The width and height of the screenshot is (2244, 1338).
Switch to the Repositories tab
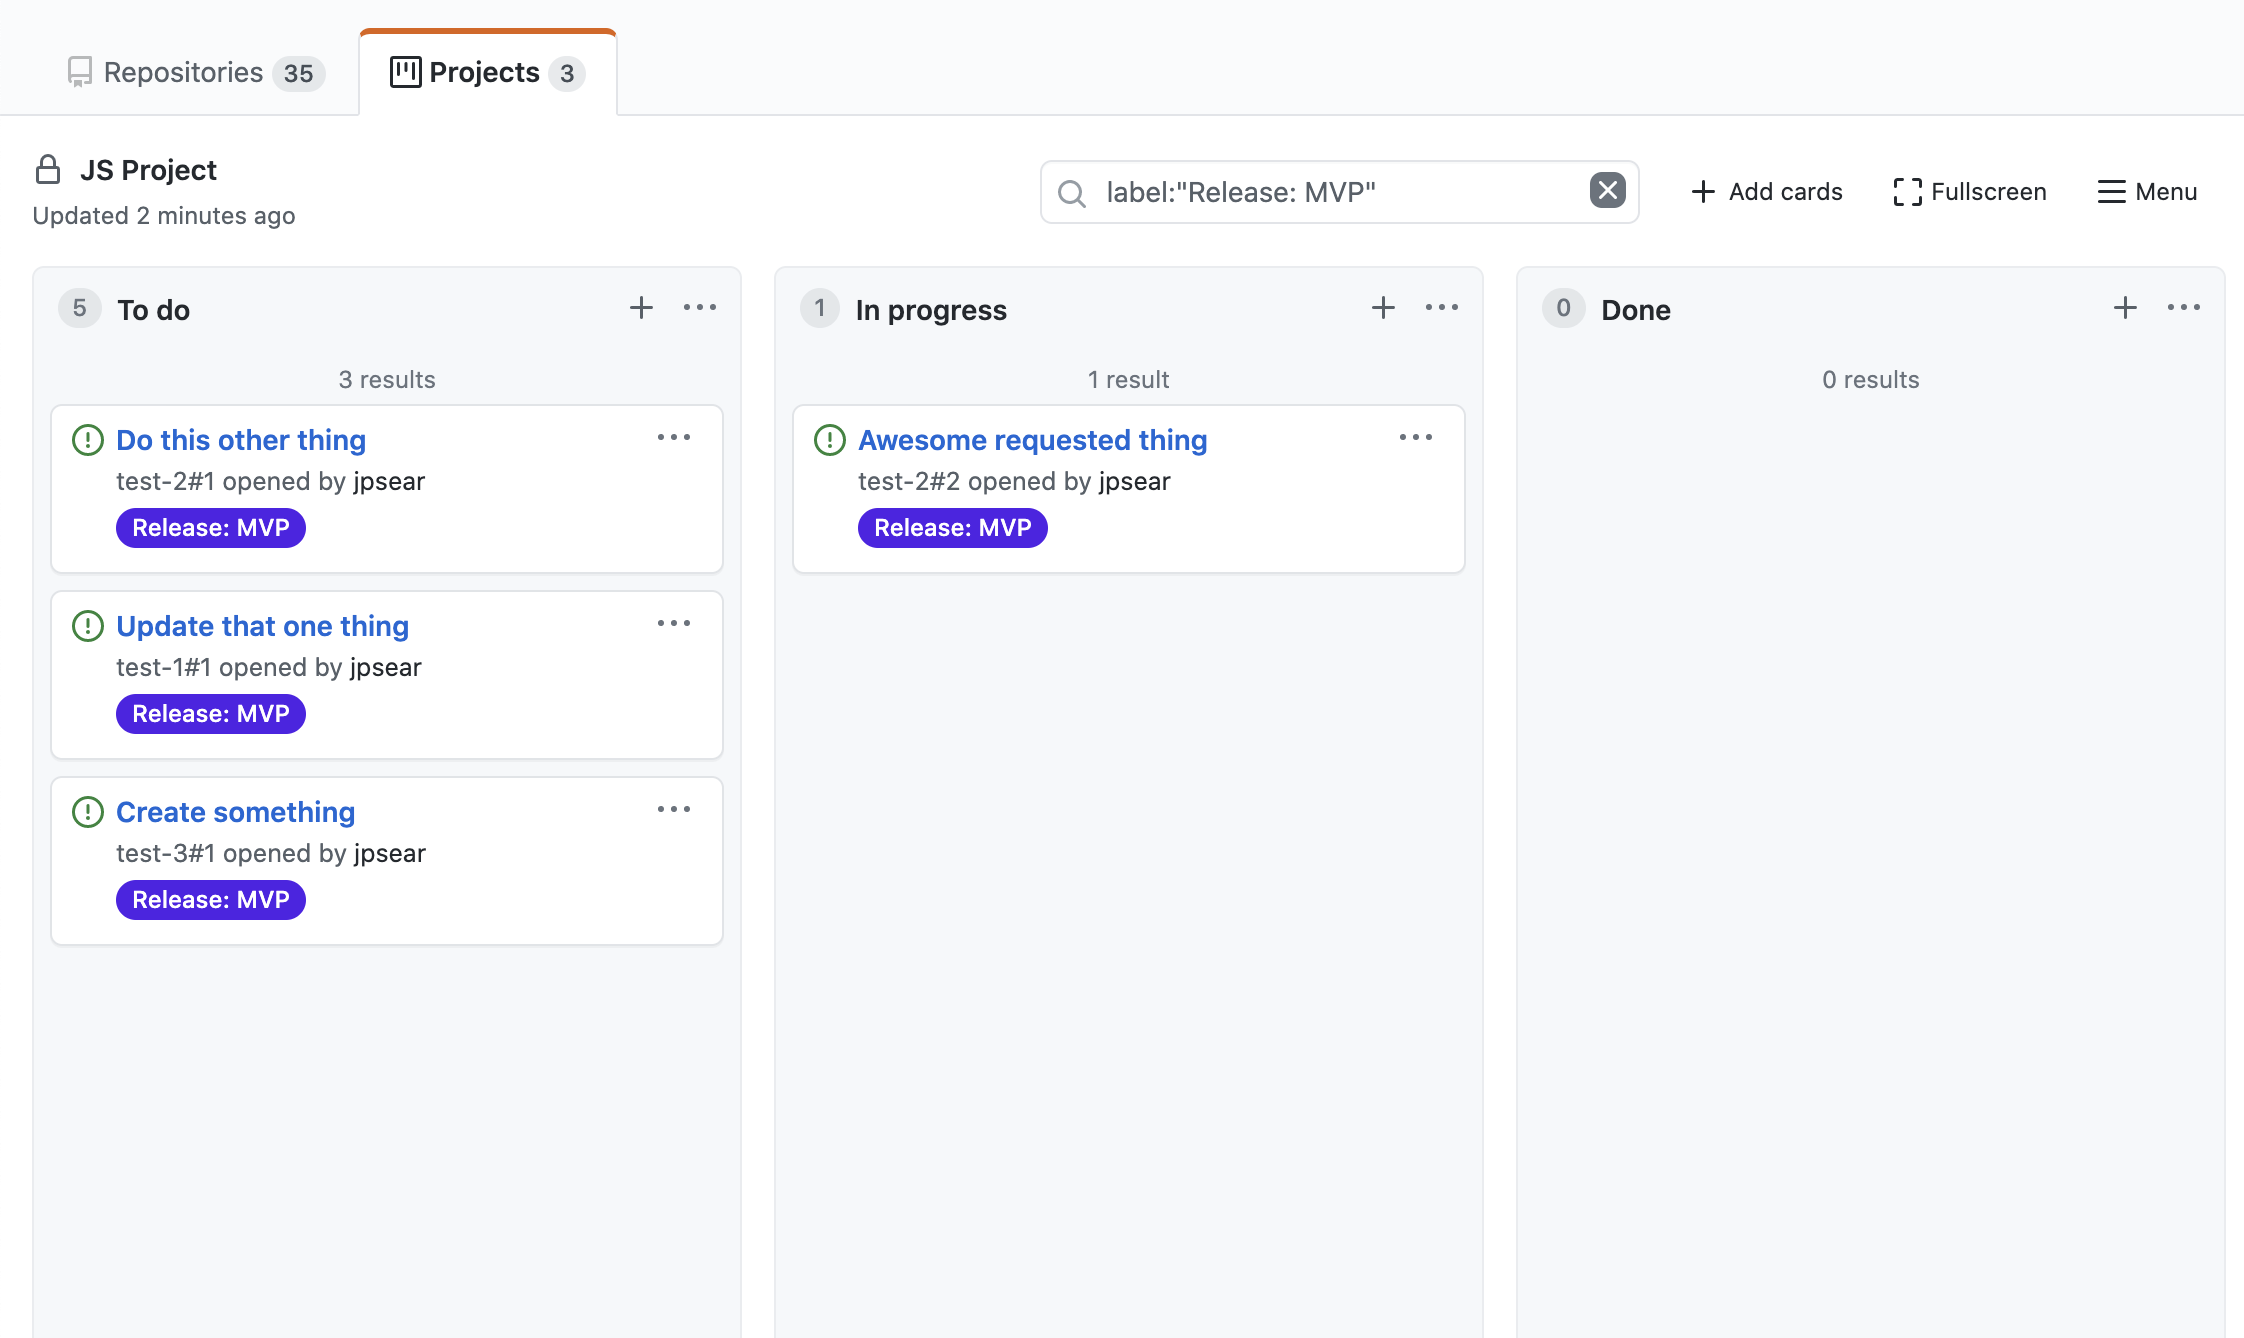pyautogui.click(x=195, y=73)
